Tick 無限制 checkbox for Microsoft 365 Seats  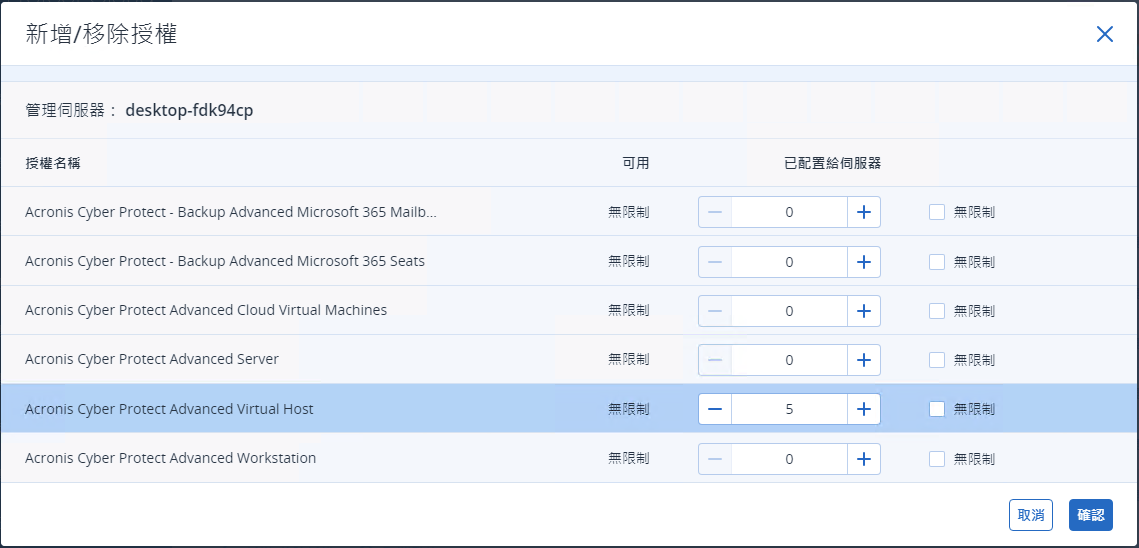[937, 261]
